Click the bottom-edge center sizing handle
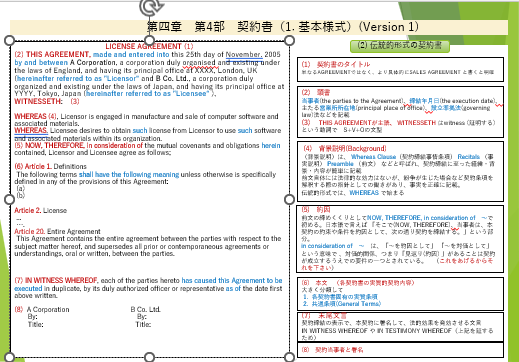 point(150,357)
